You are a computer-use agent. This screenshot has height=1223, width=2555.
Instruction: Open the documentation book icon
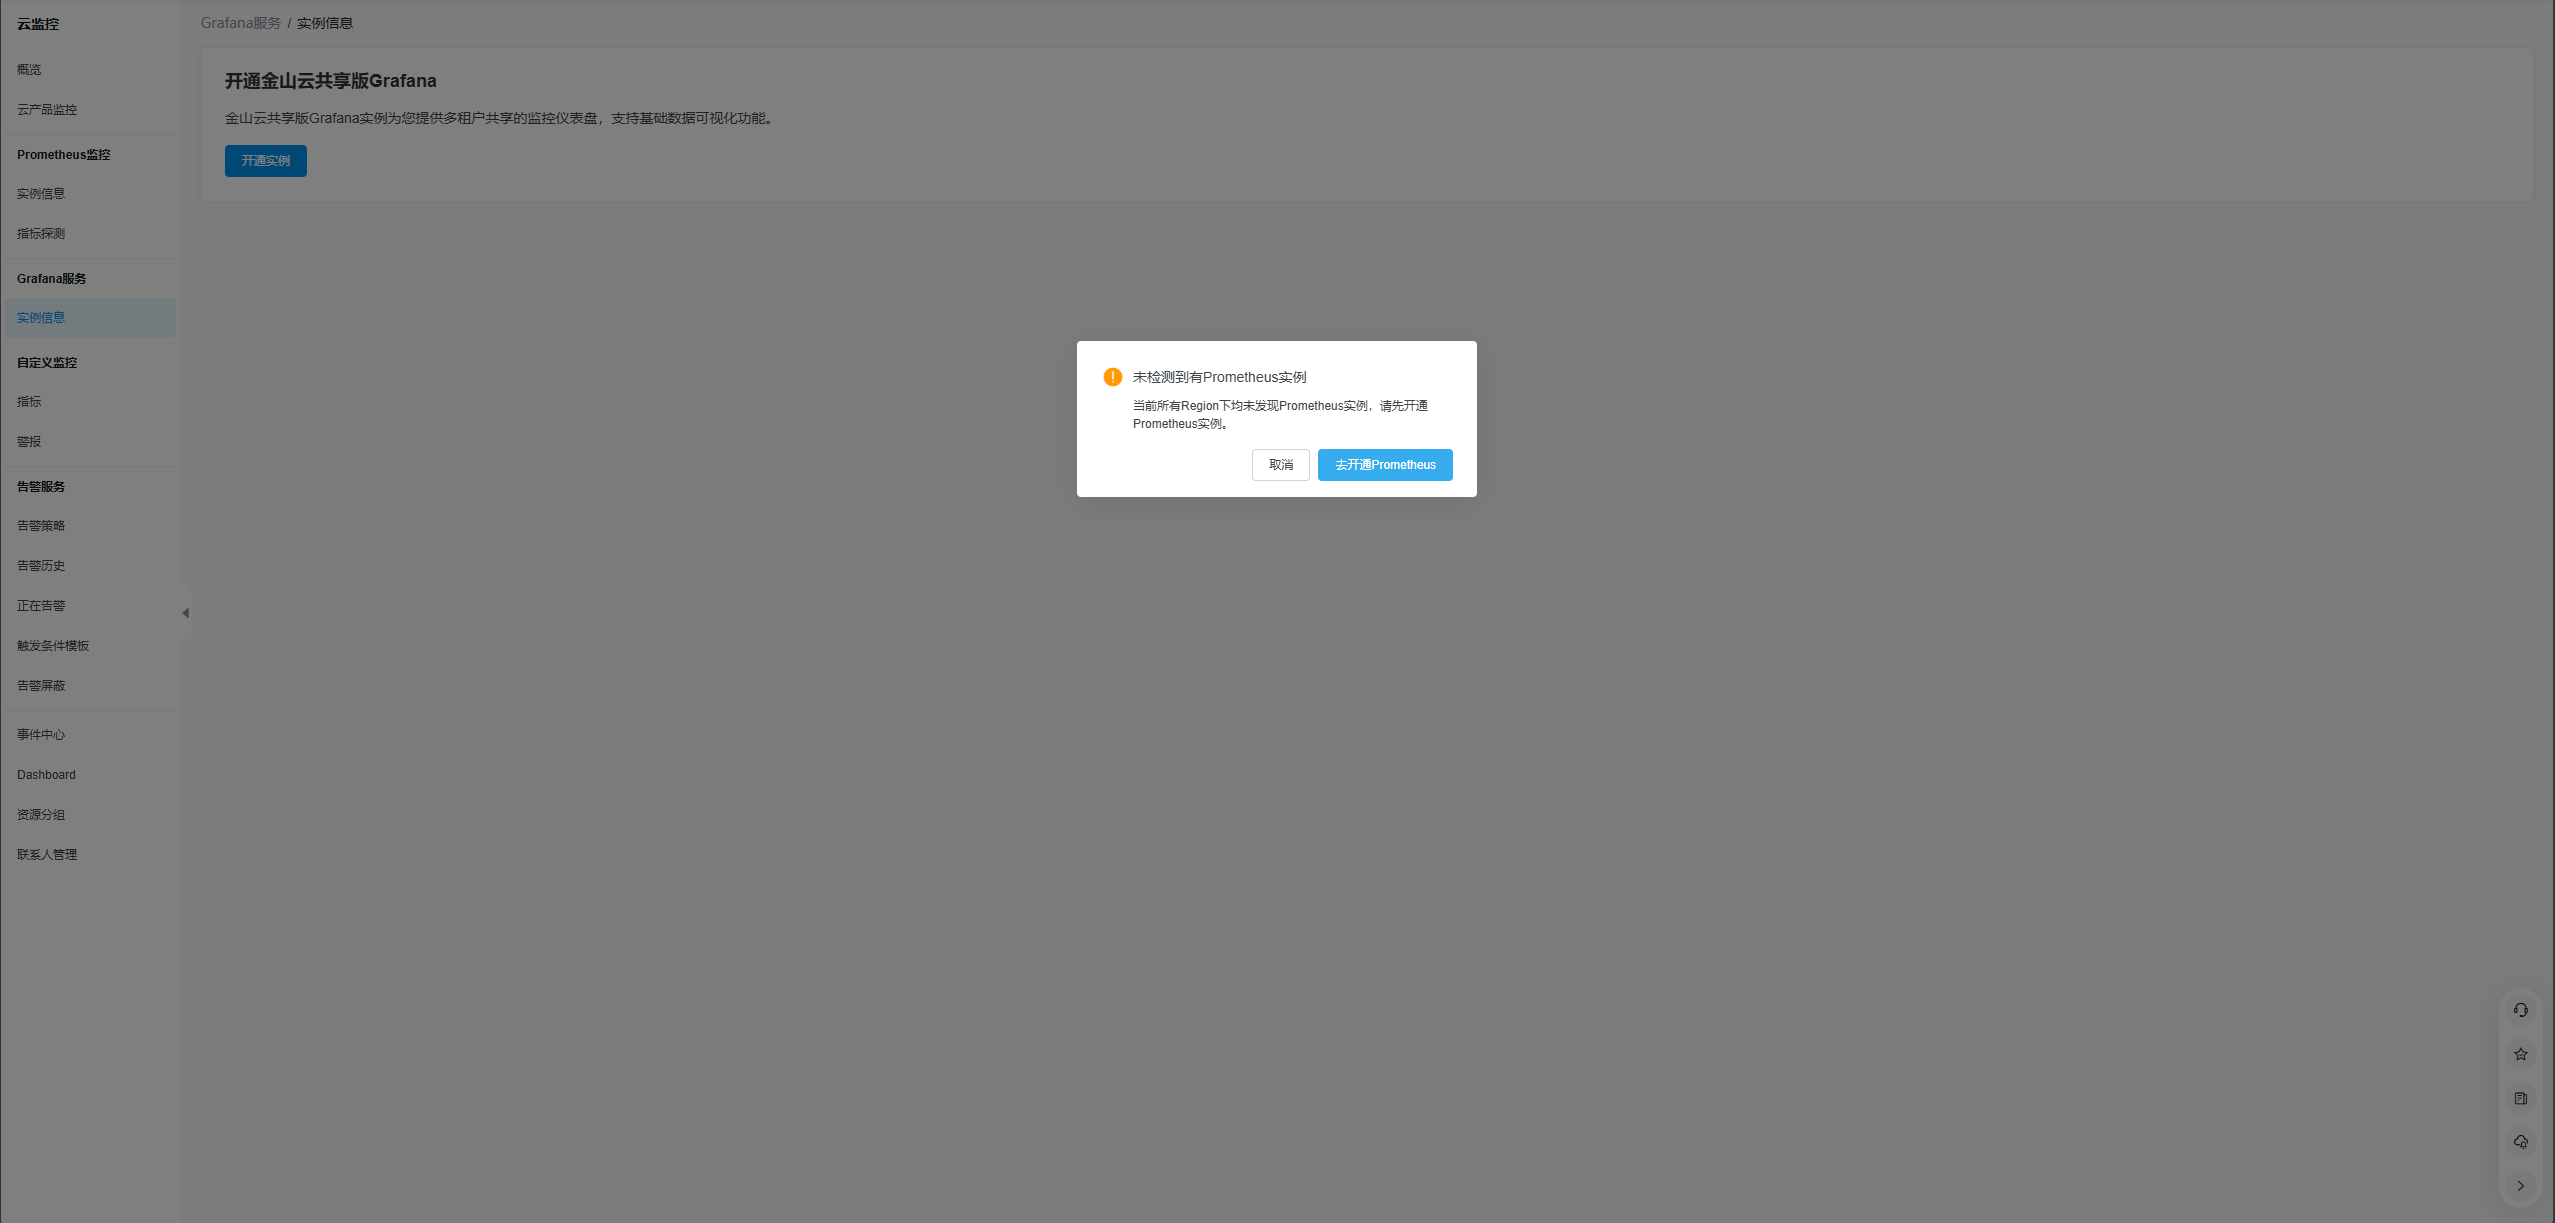pos(2520,1098)
